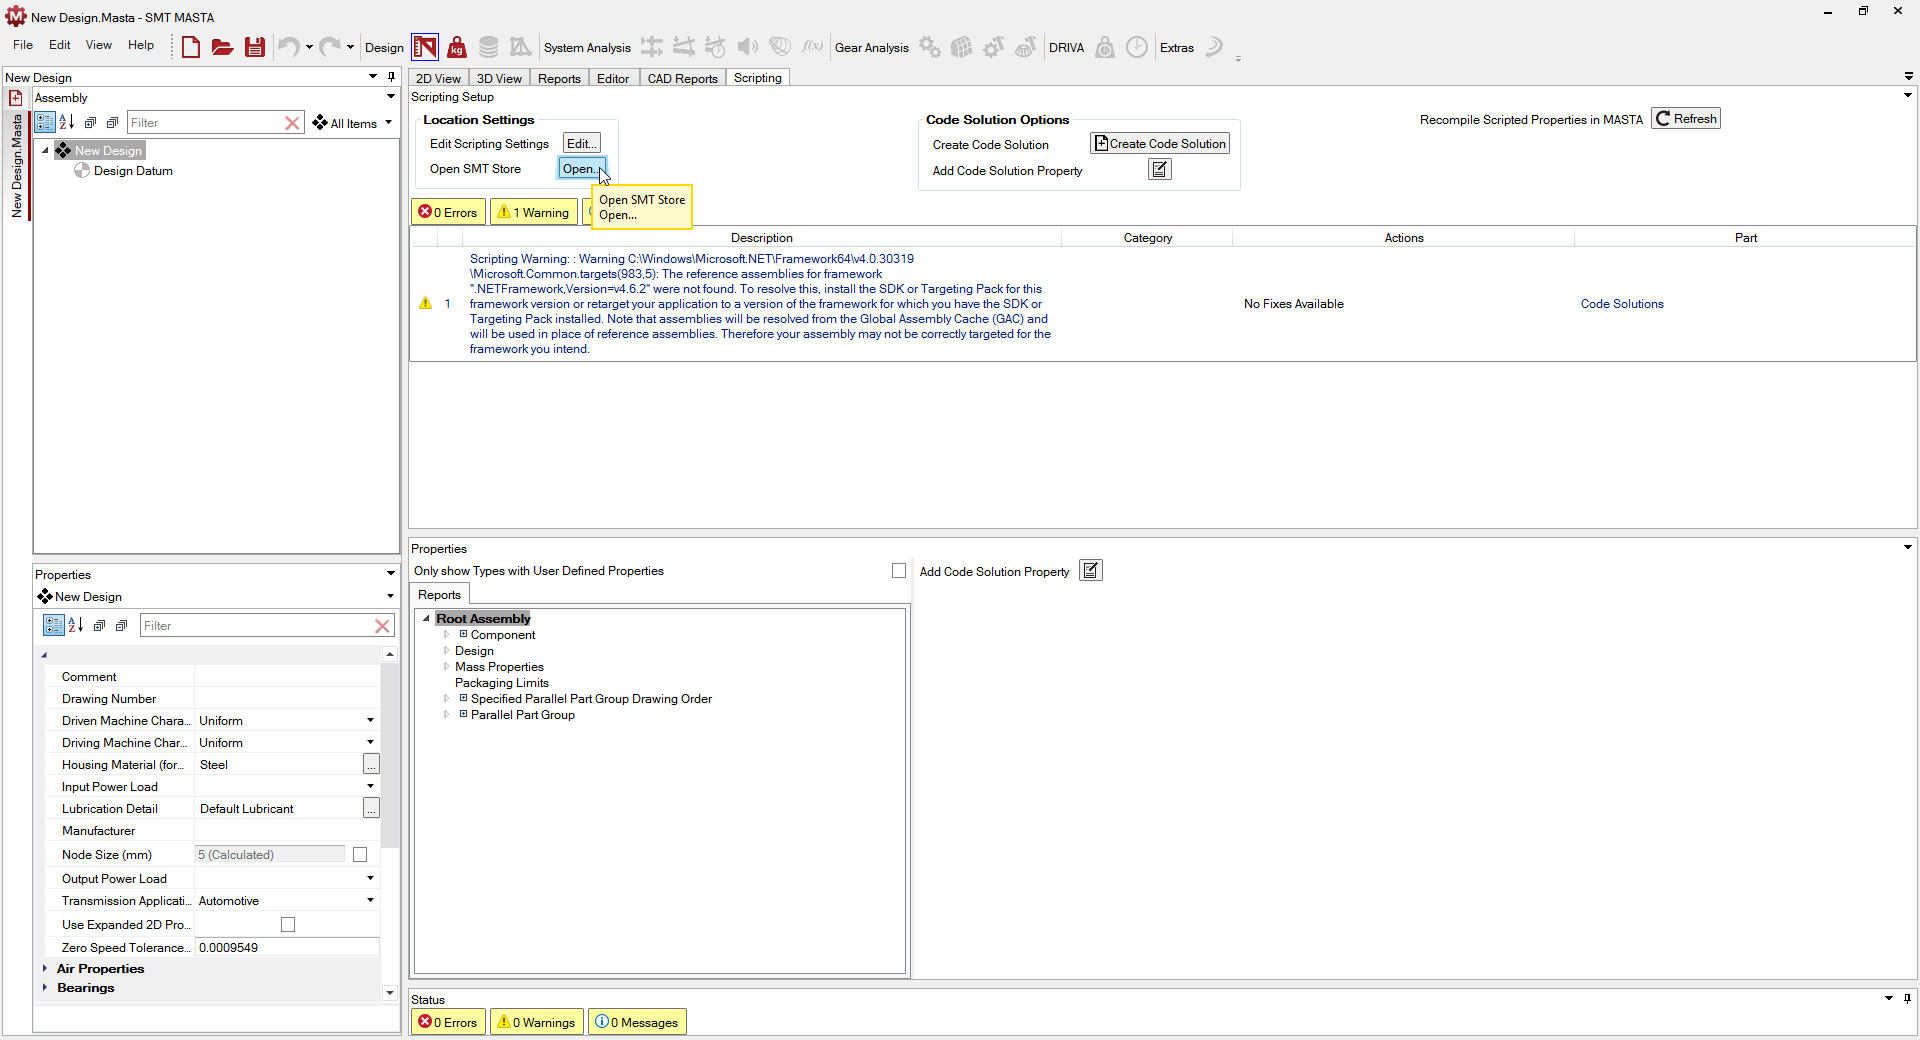Select the Design mode icon in toolbar
The width and height of the screenshot is (1920, 1040).
click(425, 47)
